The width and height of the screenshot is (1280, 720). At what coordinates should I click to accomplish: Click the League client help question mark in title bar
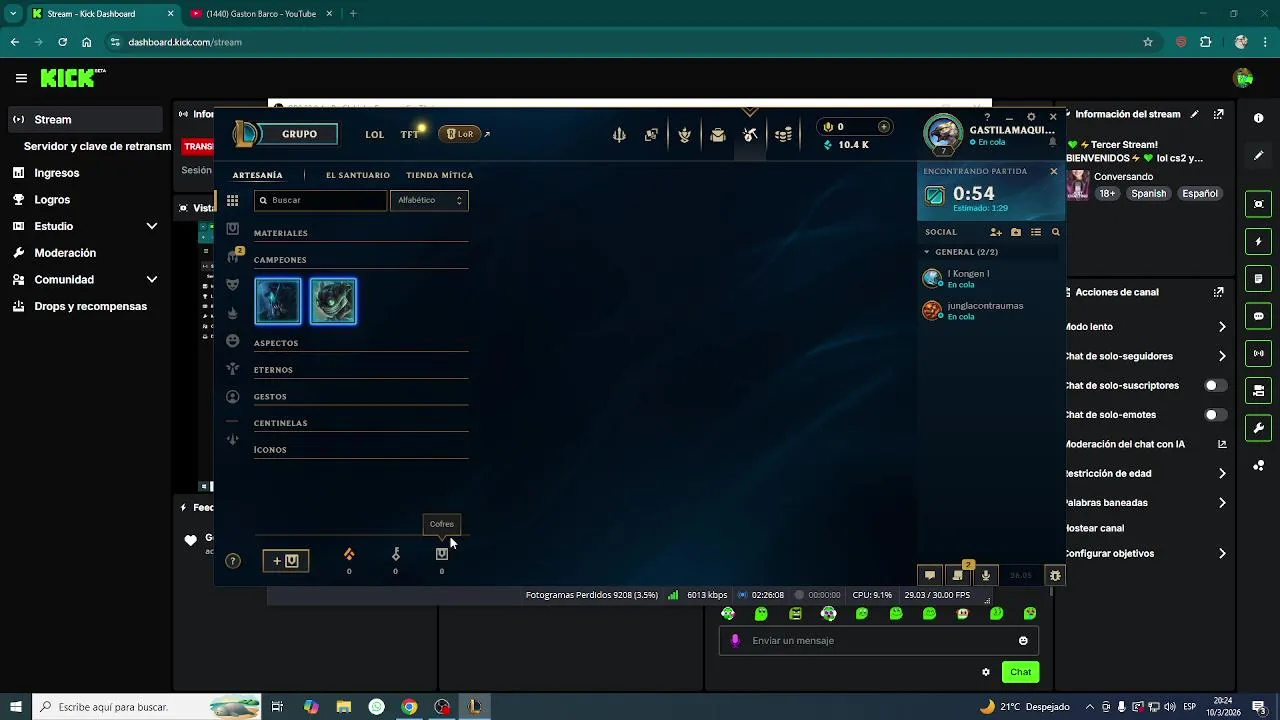[x=987, y=117]
